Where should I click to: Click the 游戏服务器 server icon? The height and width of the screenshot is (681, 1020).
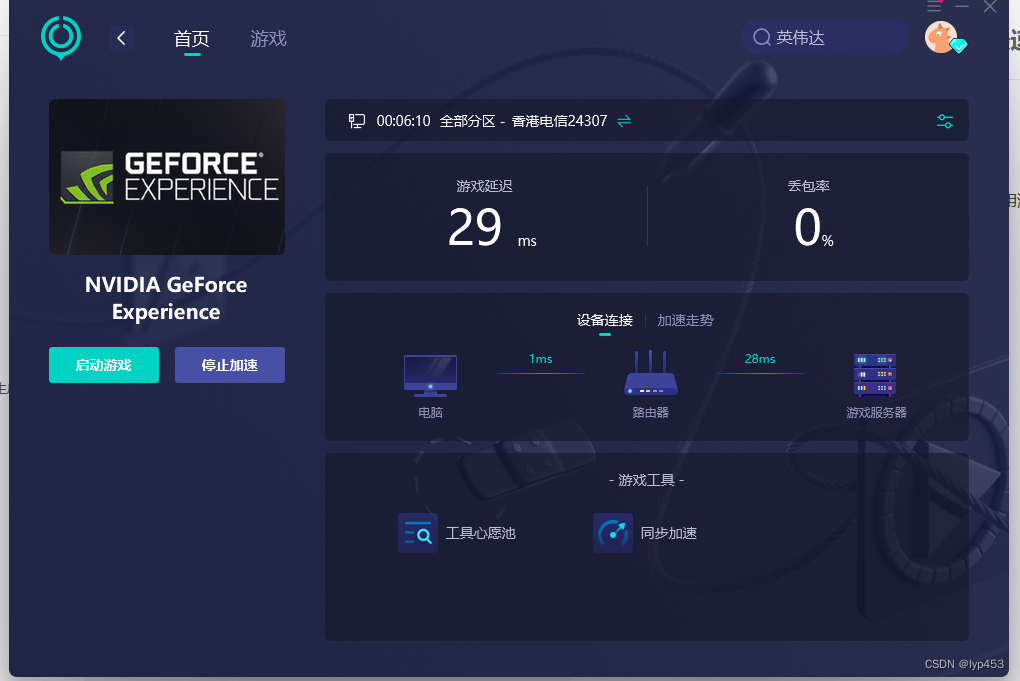[x=875, y=375]
